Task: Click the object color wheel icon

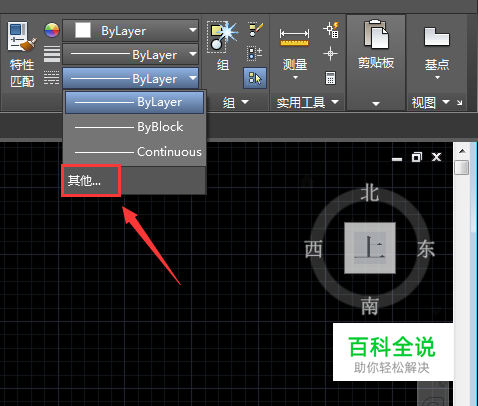Action: (x=52, y=31)
